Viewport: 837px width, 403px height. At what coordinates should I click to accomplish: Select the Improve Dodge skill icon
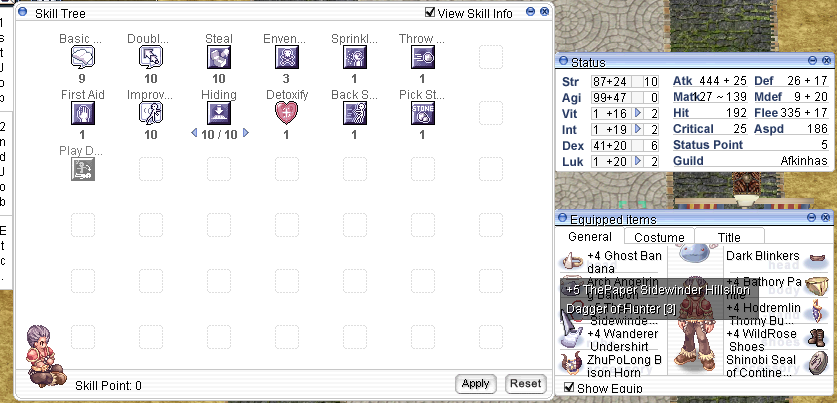click(x=151, y=113)
